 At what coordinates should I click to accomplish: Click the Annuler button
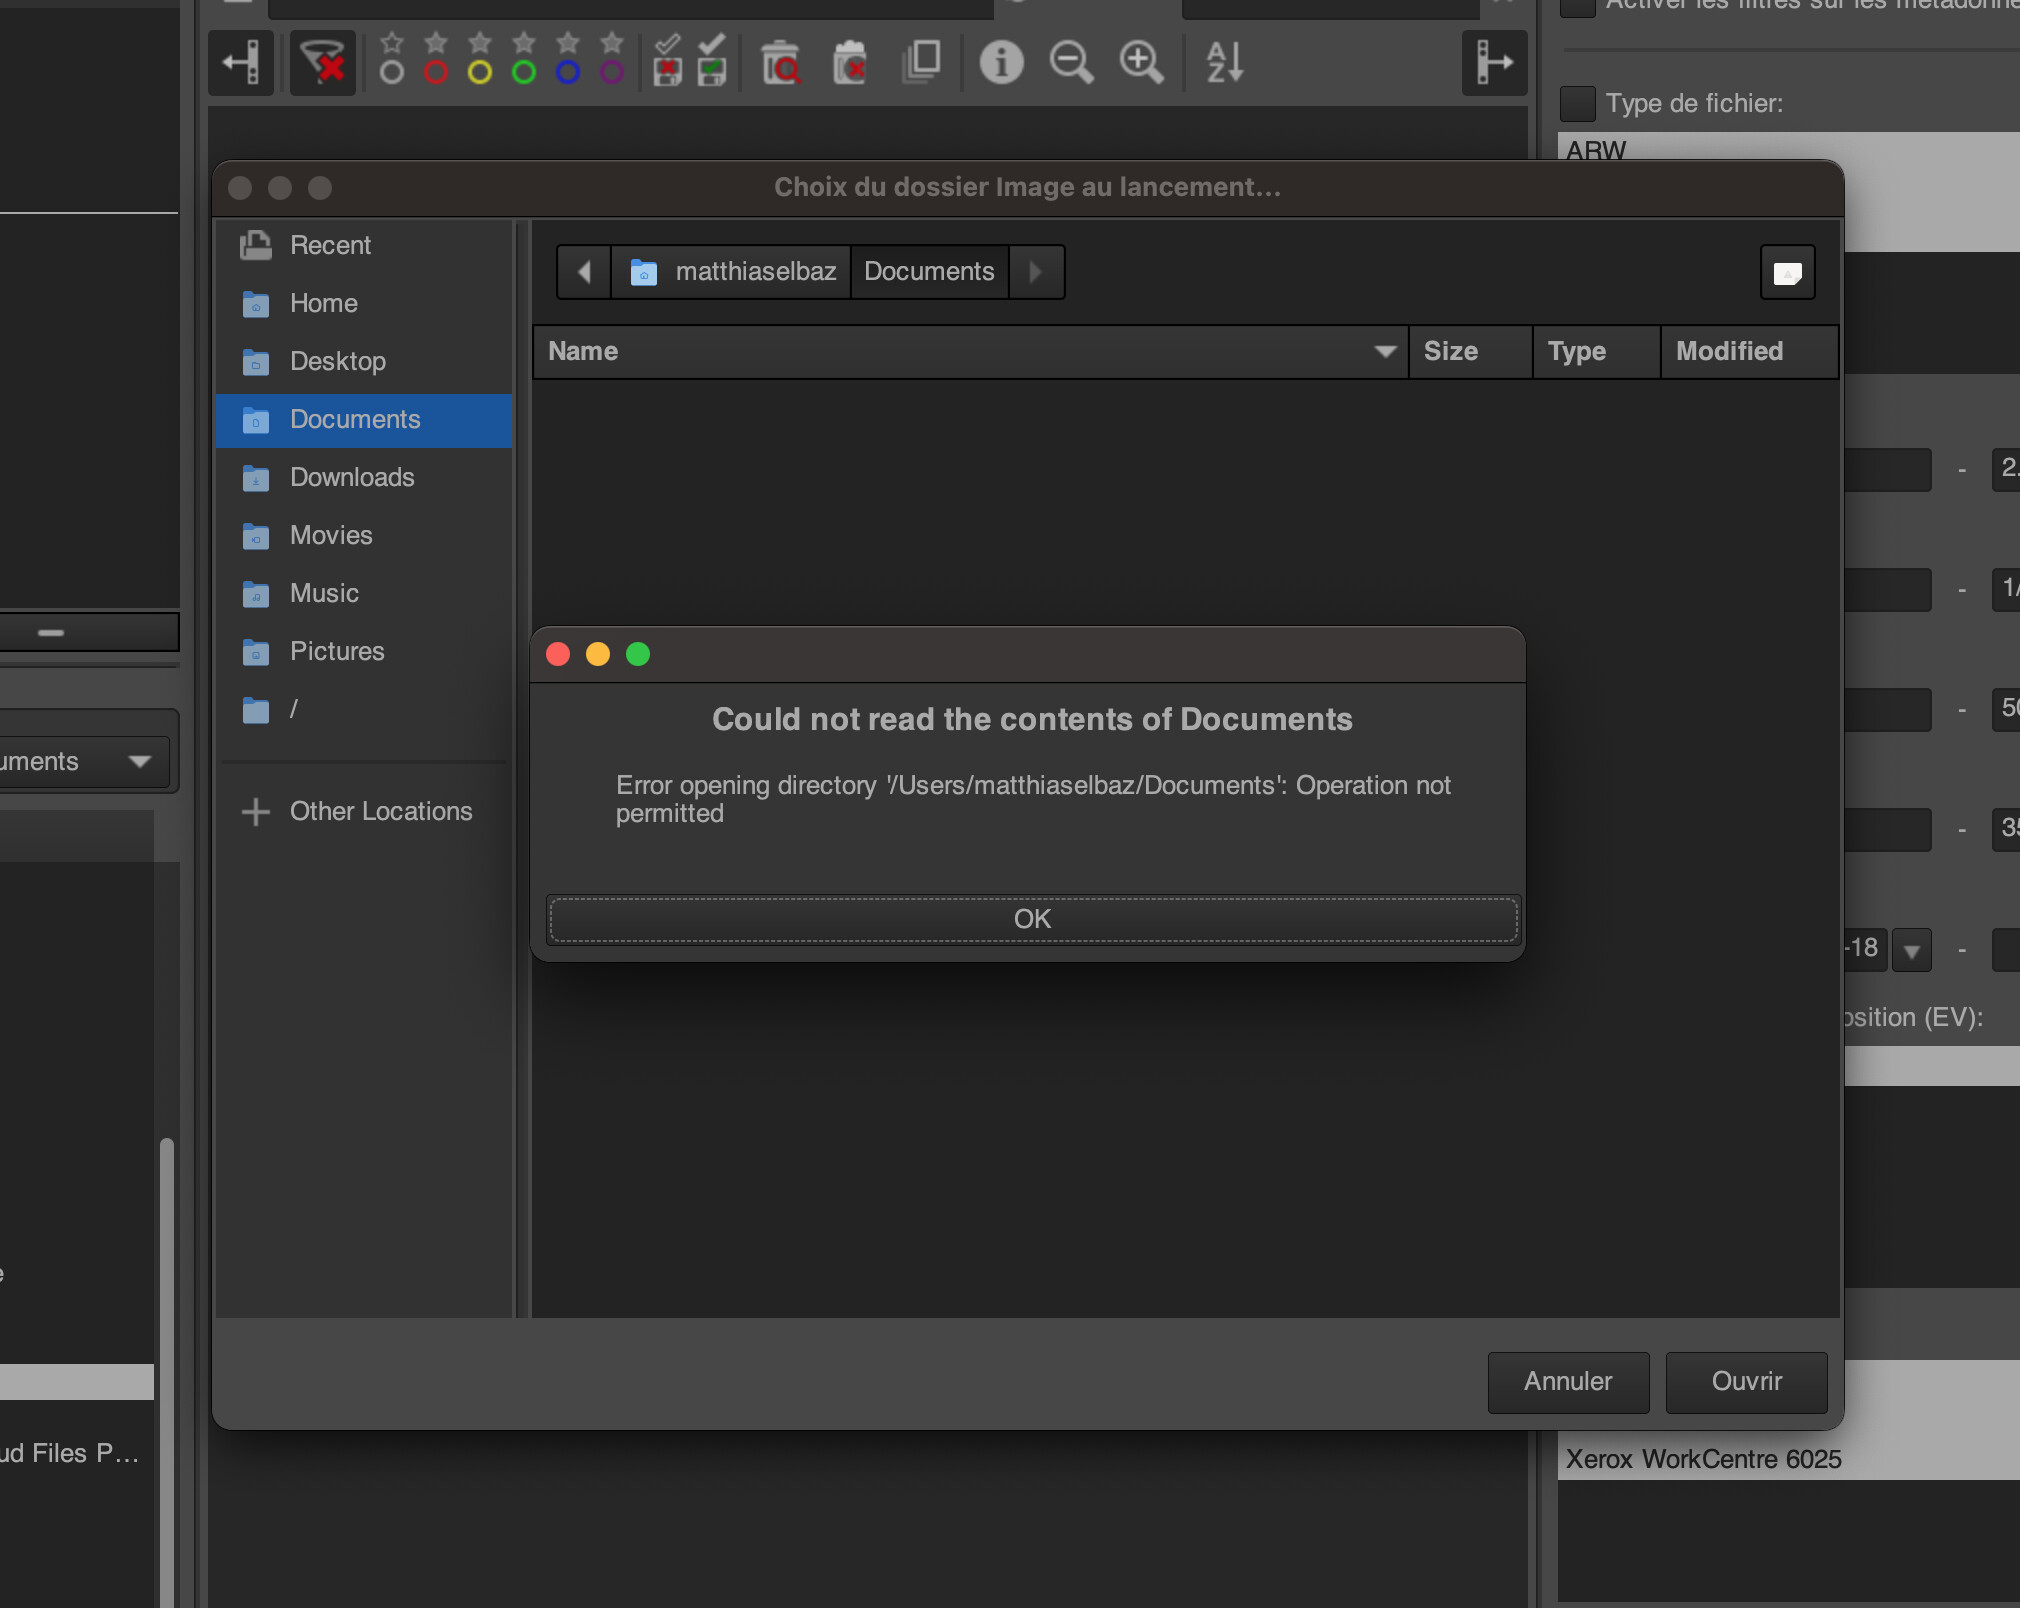[1568, 1382]
